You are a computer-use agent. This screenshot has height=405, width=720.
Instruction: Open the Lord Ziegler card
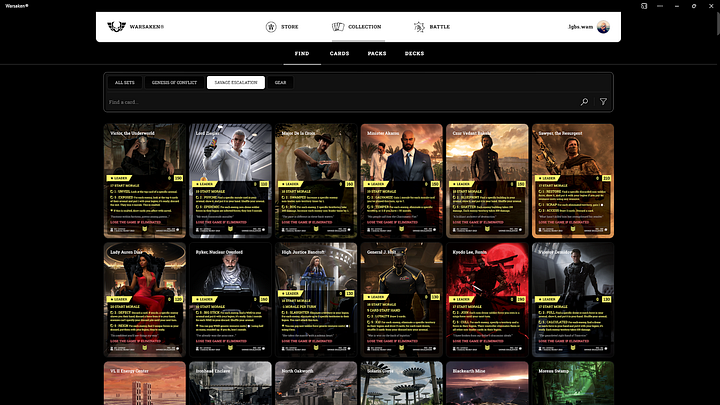230,180
